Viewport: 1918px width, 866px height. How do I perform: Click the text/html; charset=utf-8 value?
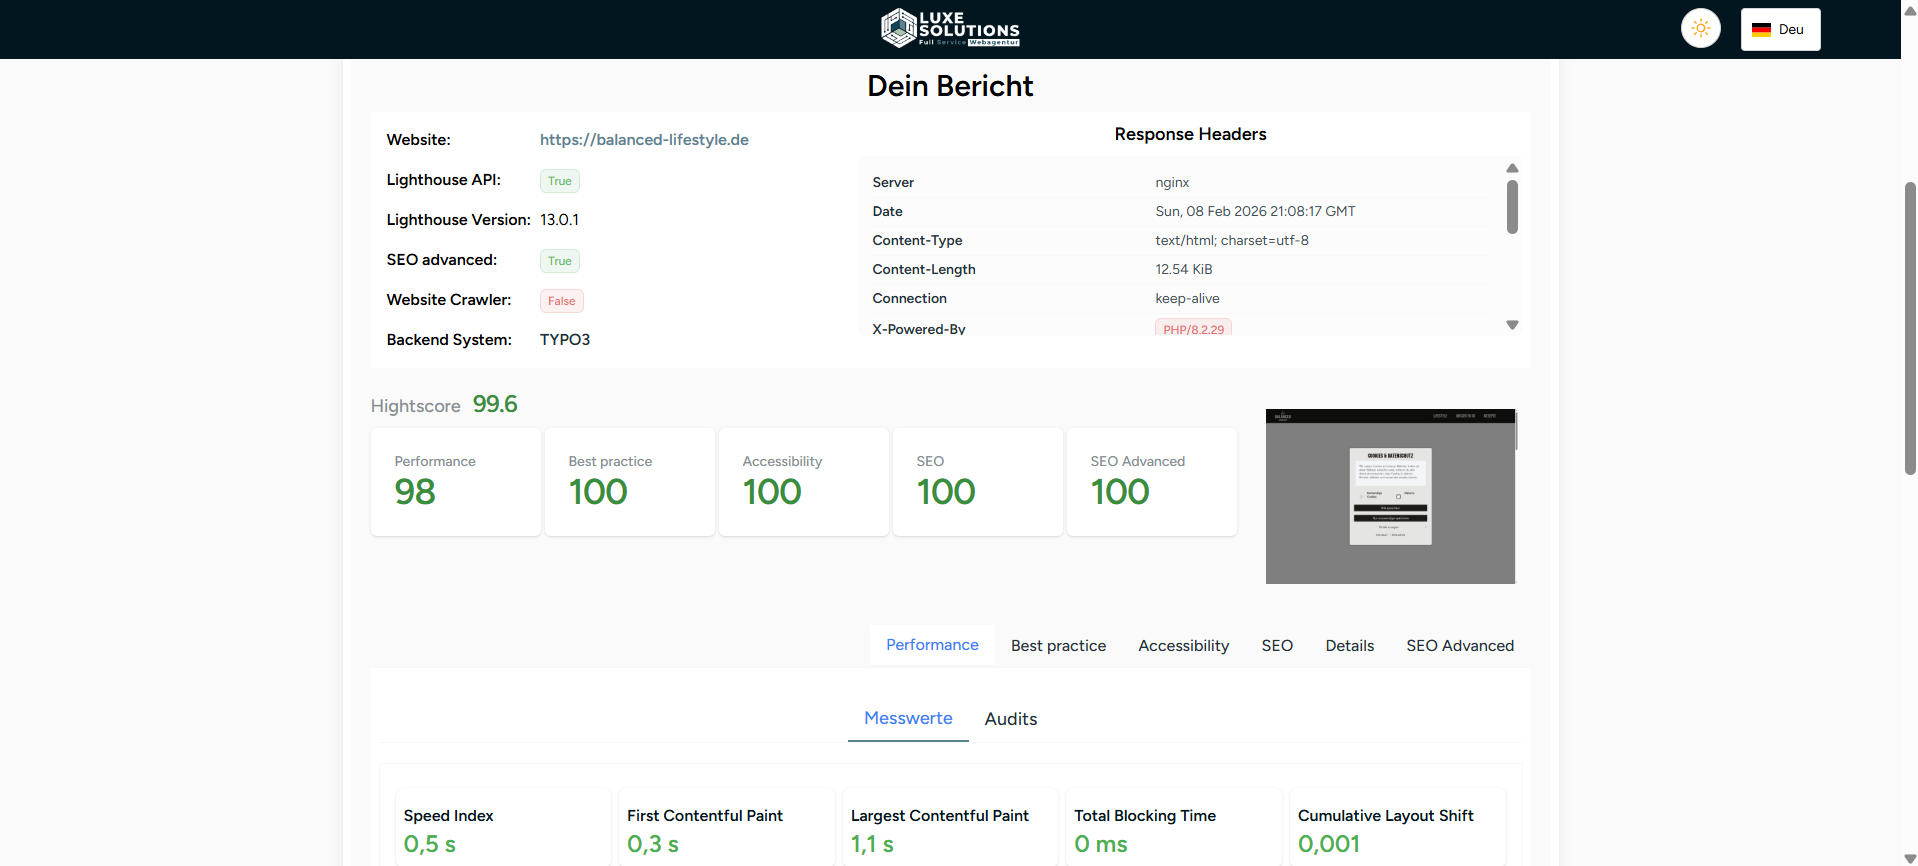coord(1232,240)
